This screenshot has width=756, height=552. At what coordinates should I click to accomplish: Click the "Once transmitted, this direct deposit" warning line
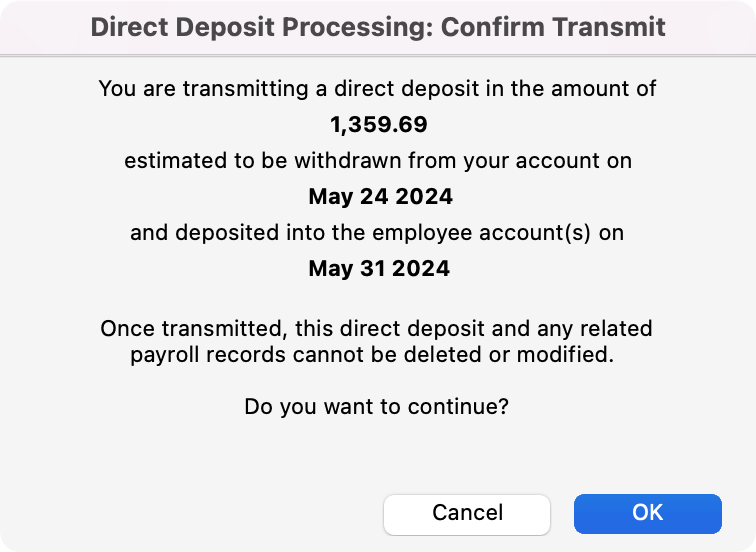click(x=378, y=328)
